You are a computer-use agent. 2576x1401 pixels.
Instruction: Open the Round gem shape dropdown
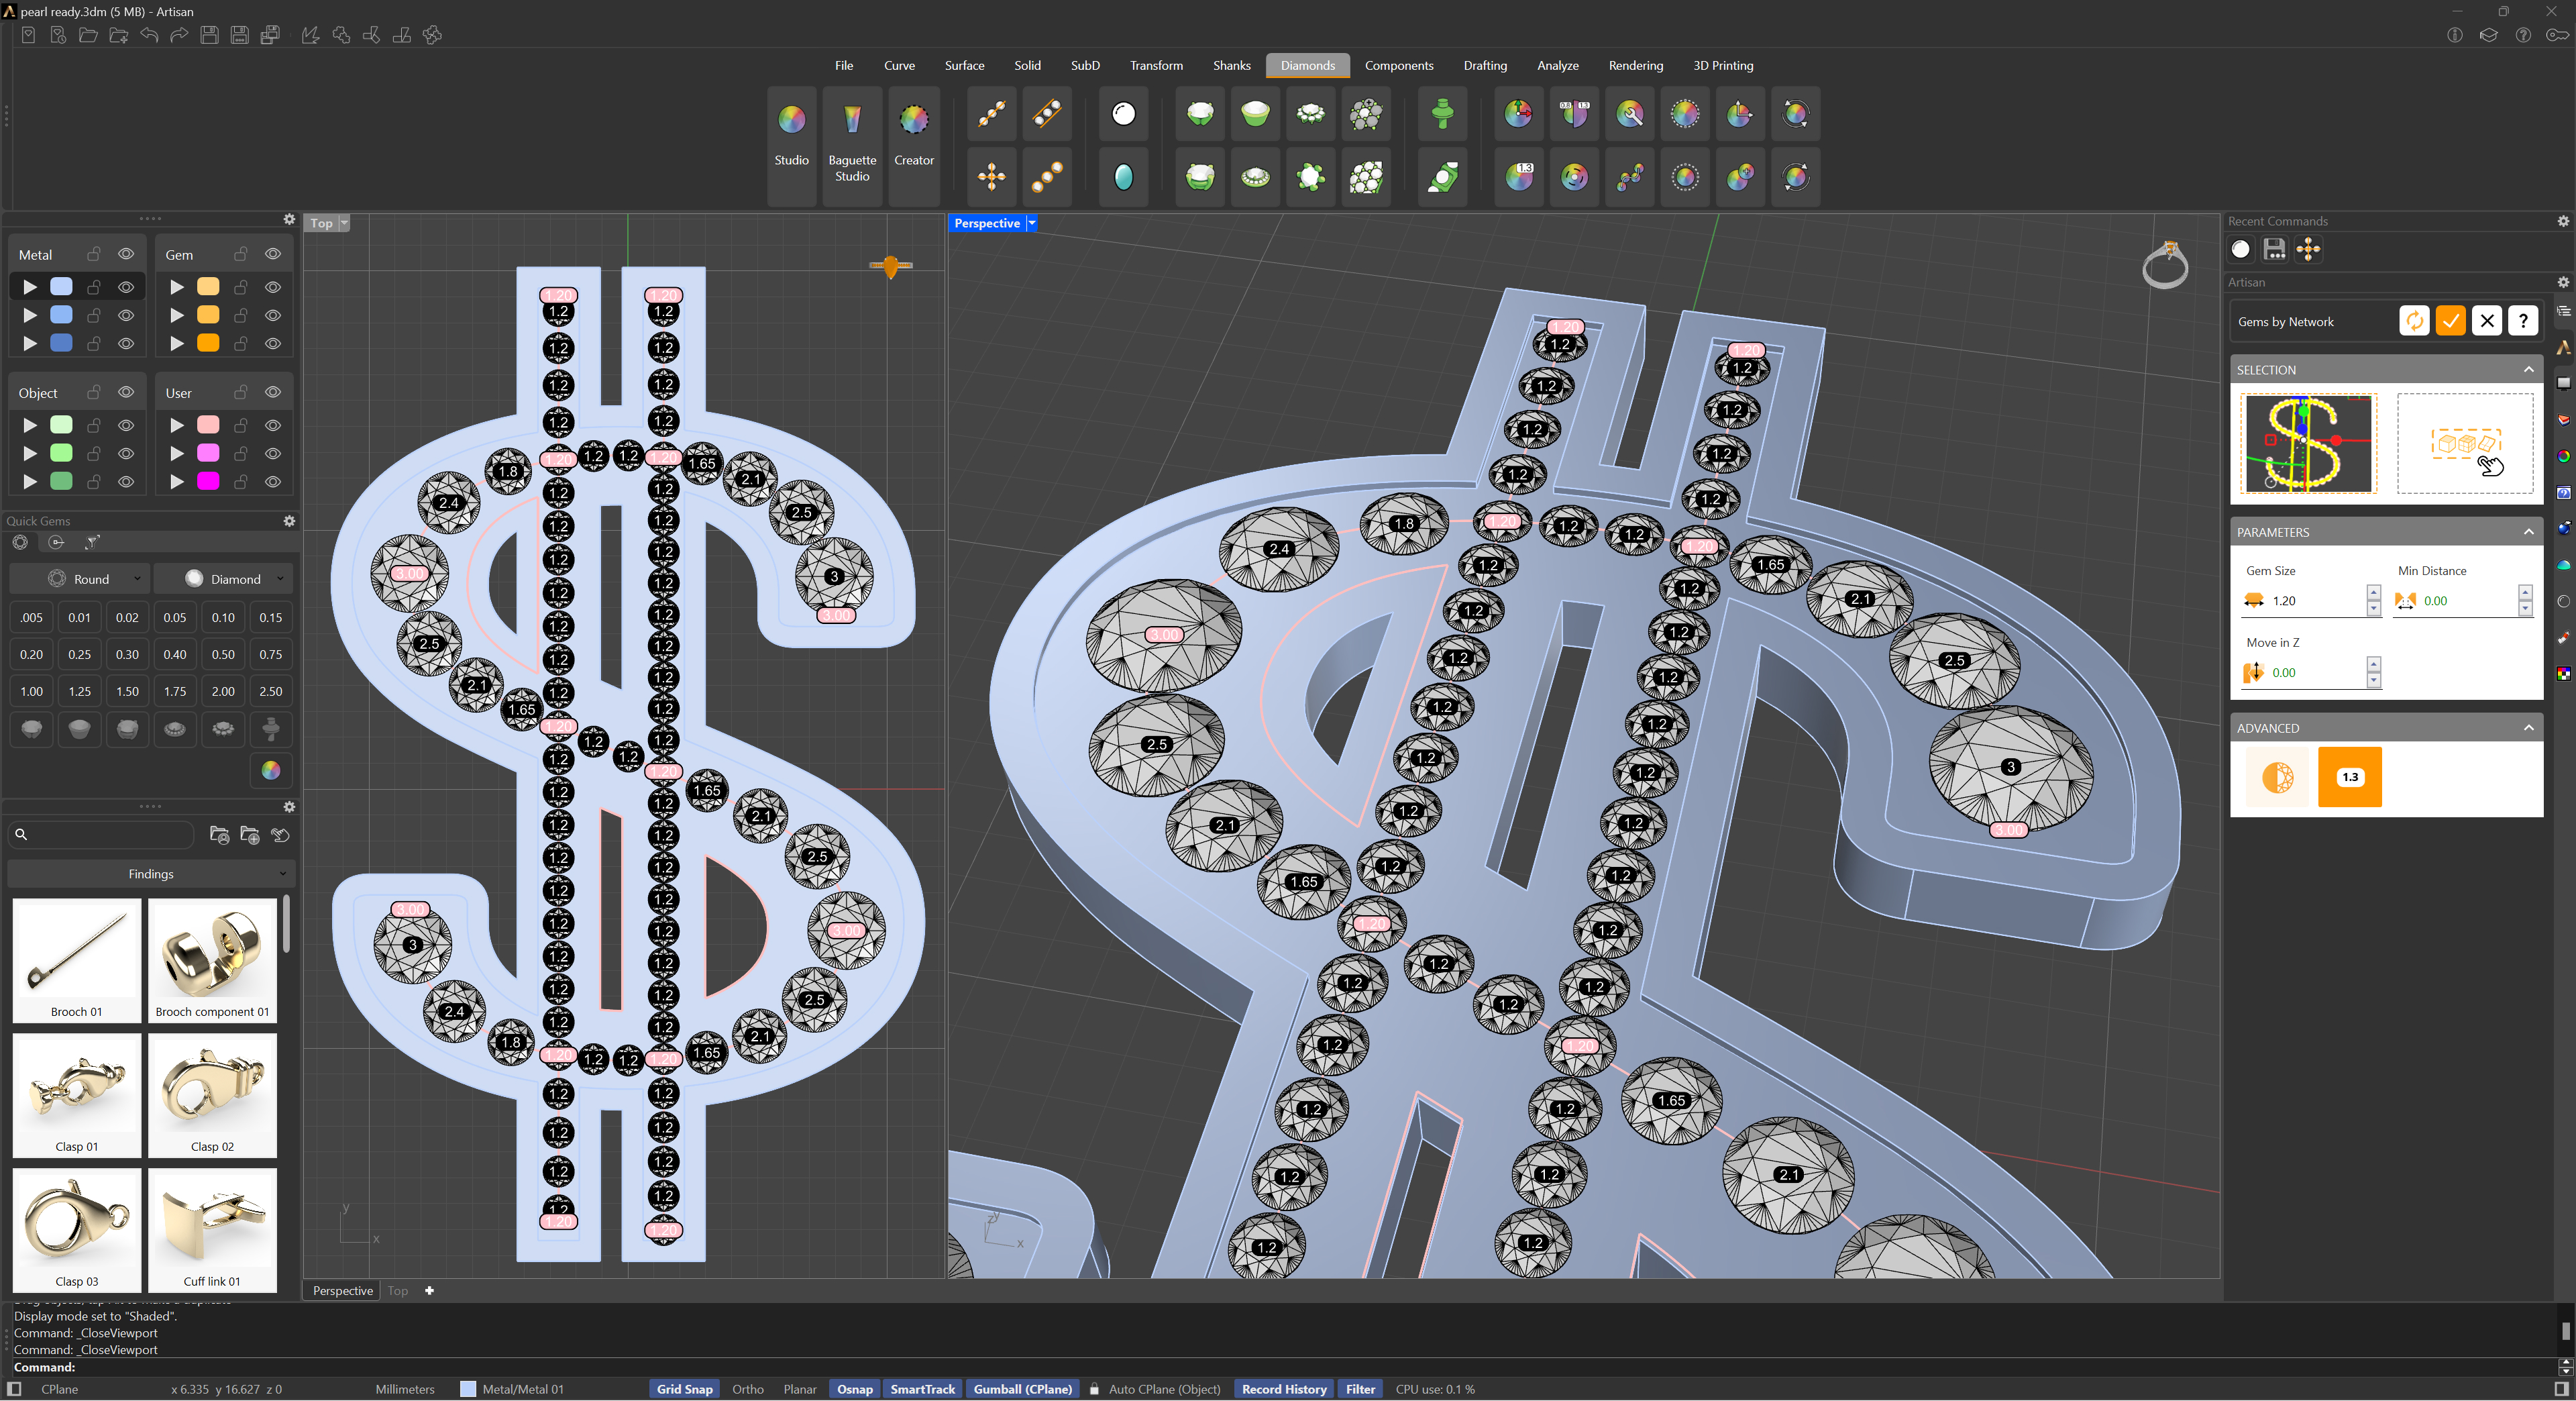[x=79, y=579]
